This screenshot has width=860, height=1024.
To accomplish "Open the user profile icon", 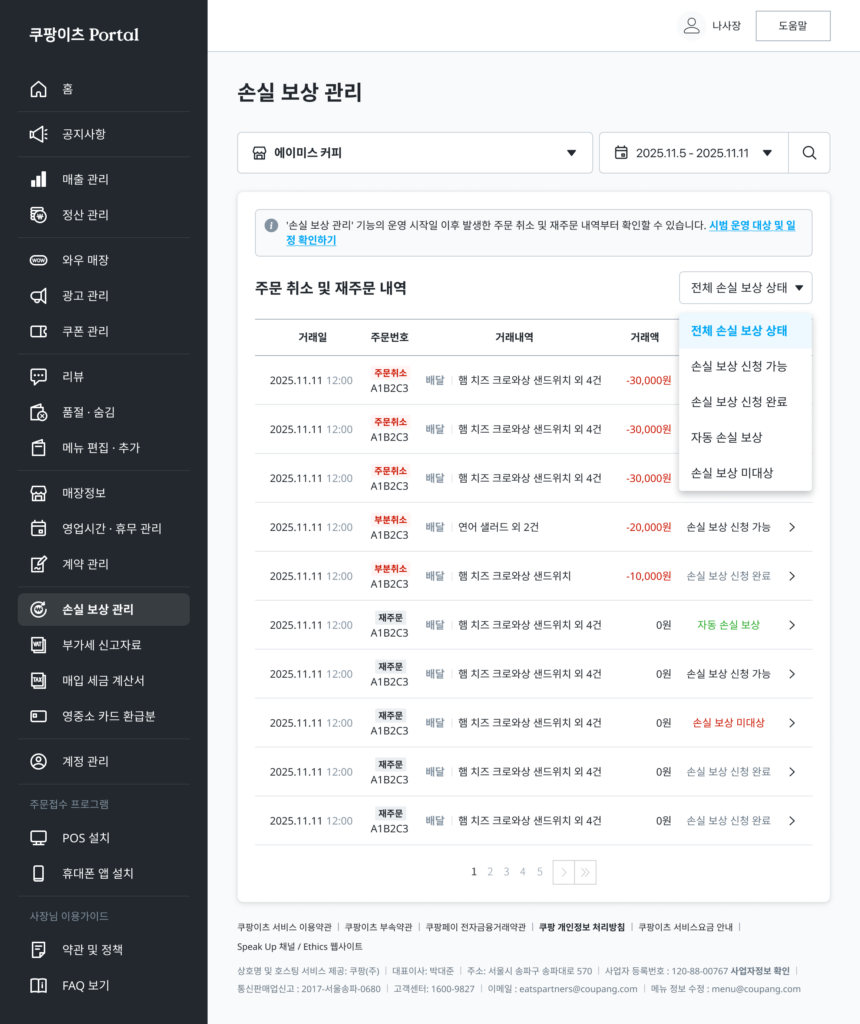I will (691, 26).
